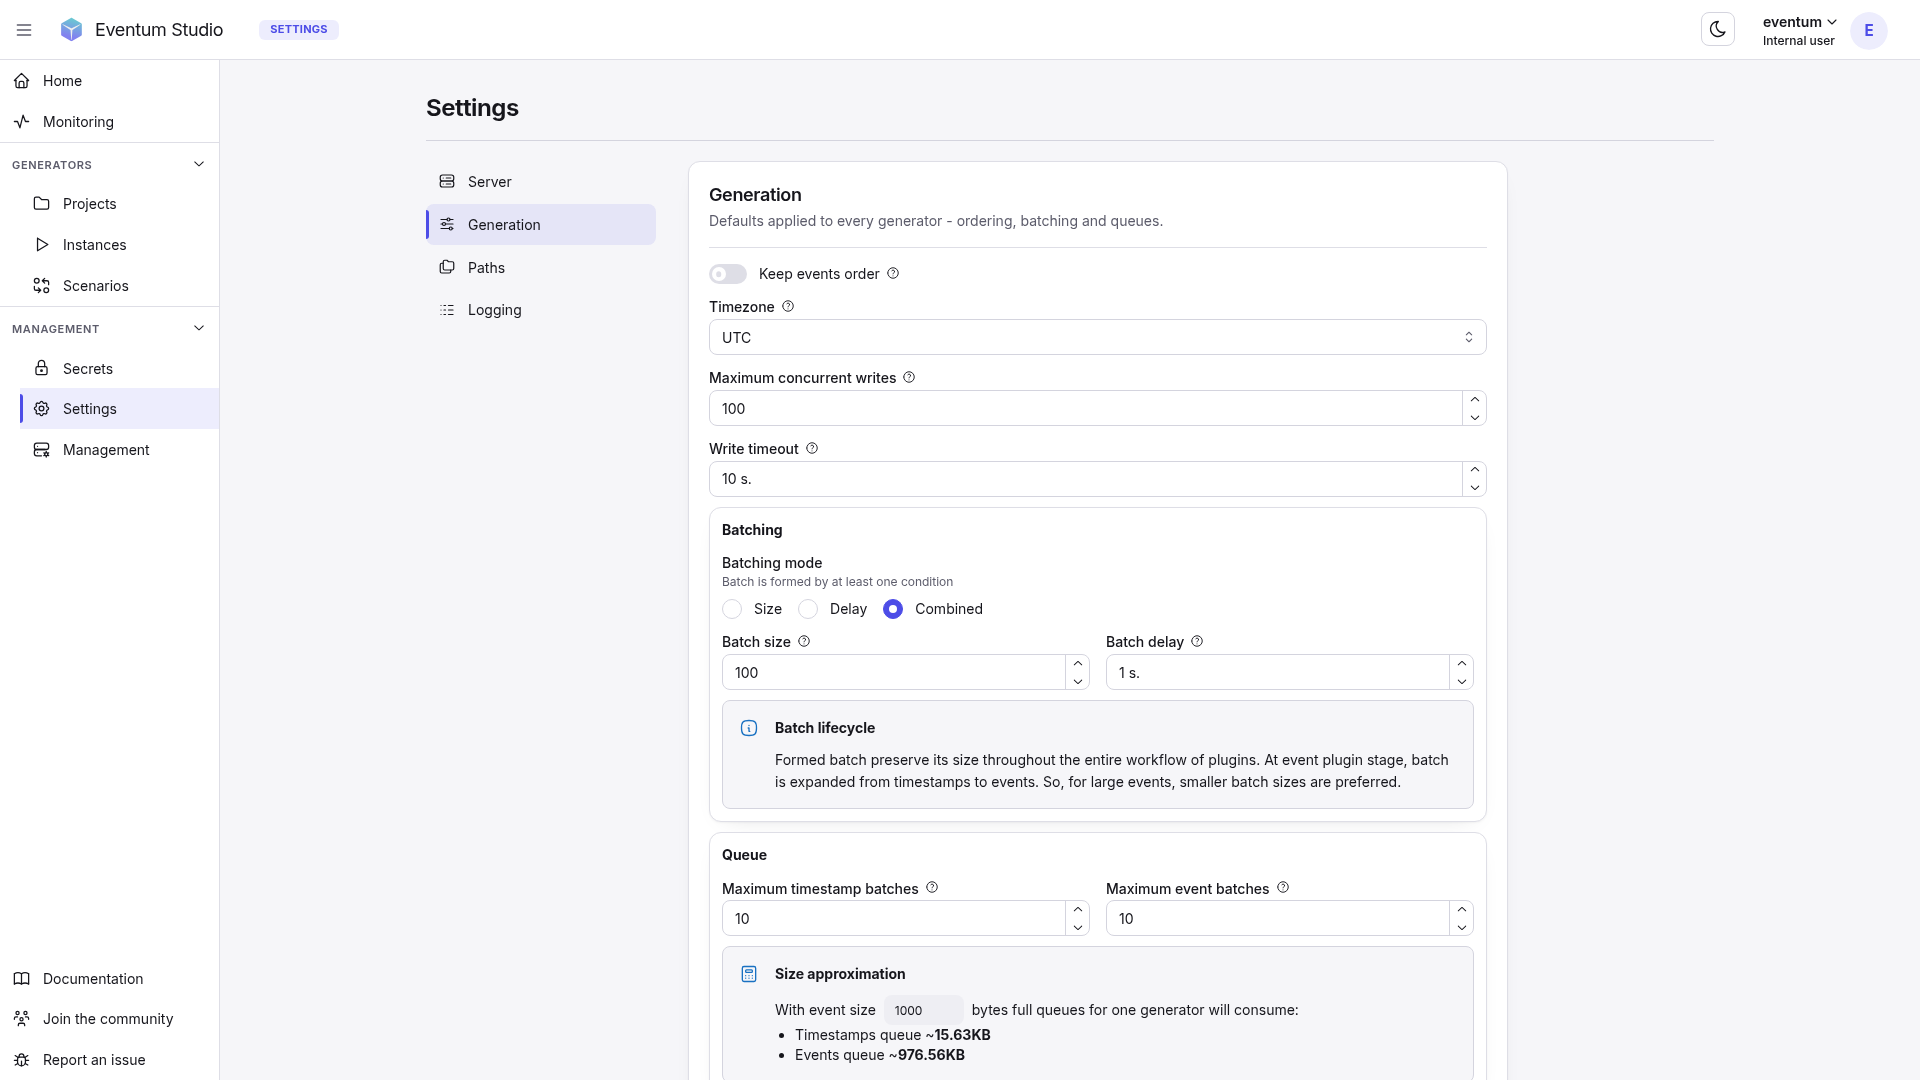
Task: Open the Server settings tab
Action: (x=541, y=182)
